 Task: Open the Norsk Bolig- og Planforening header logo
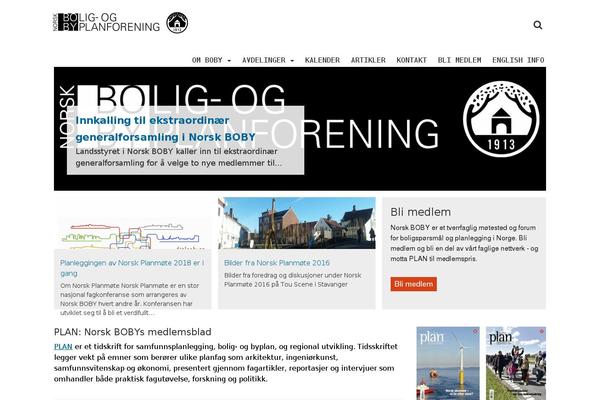[x=106, y=23]
